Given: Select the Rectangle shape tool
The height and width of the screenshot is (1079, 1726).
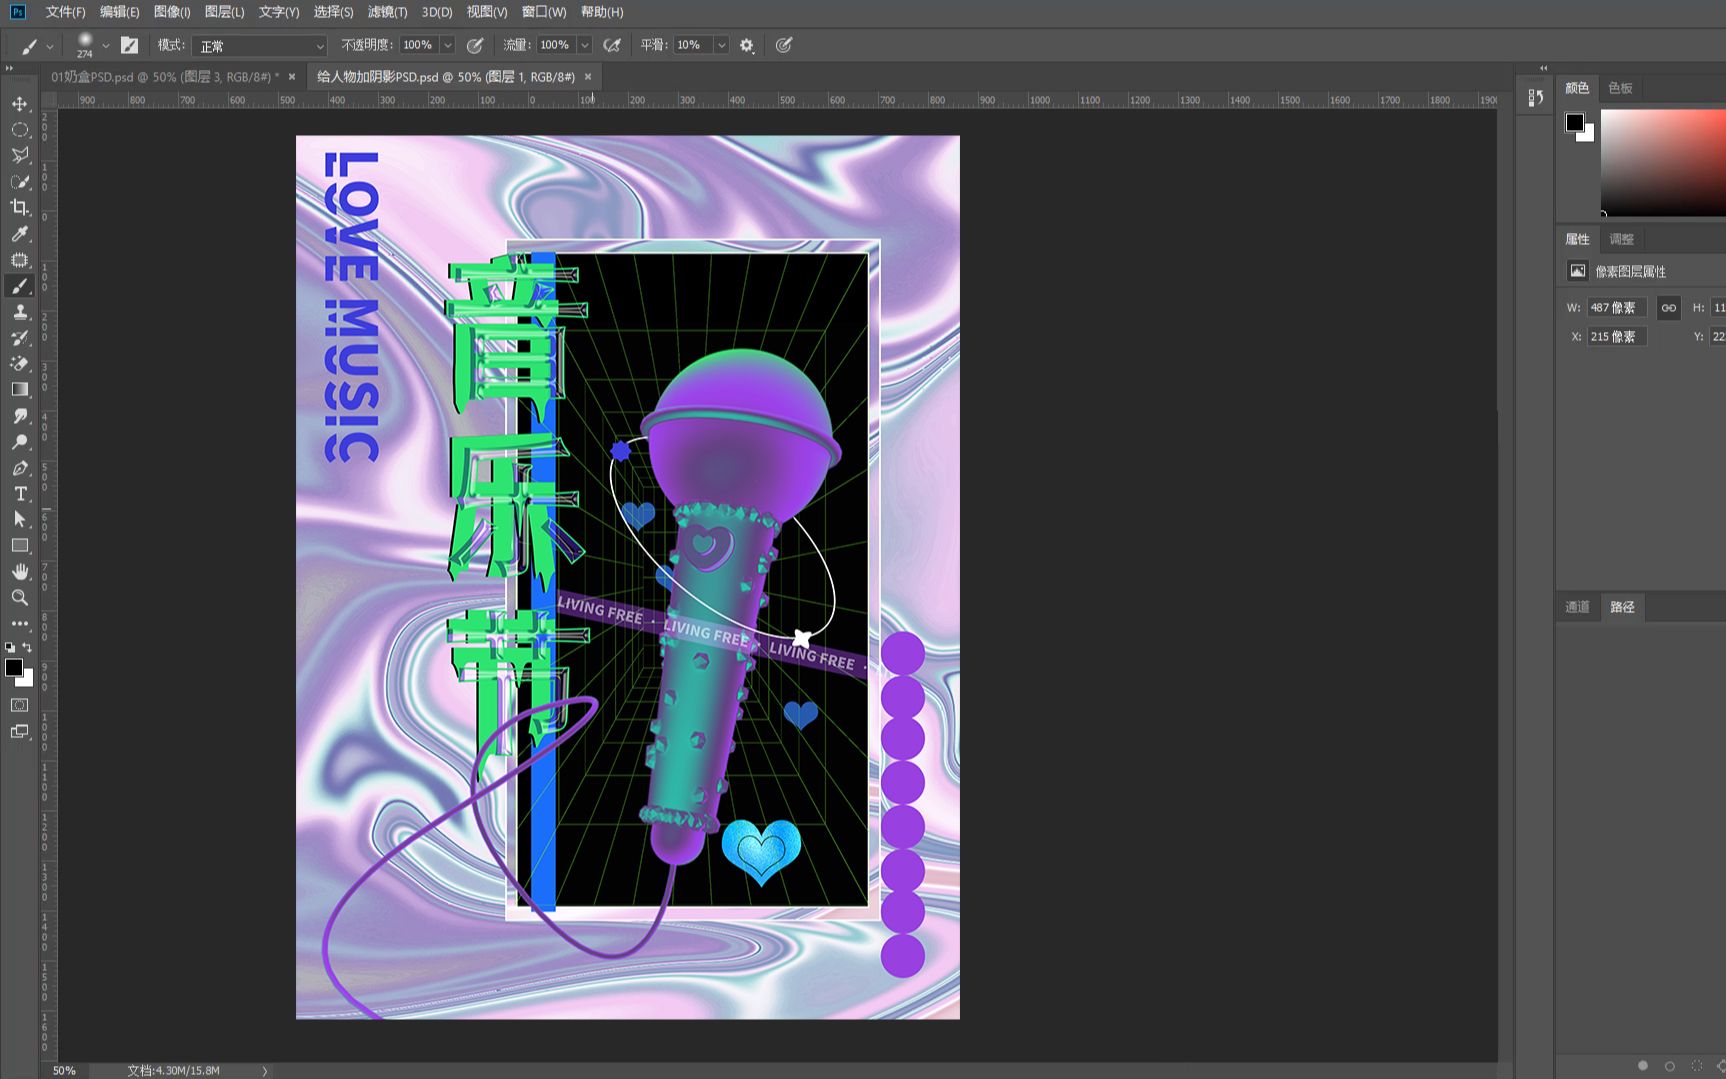Looking at the screenshot, I should [20, 546].
